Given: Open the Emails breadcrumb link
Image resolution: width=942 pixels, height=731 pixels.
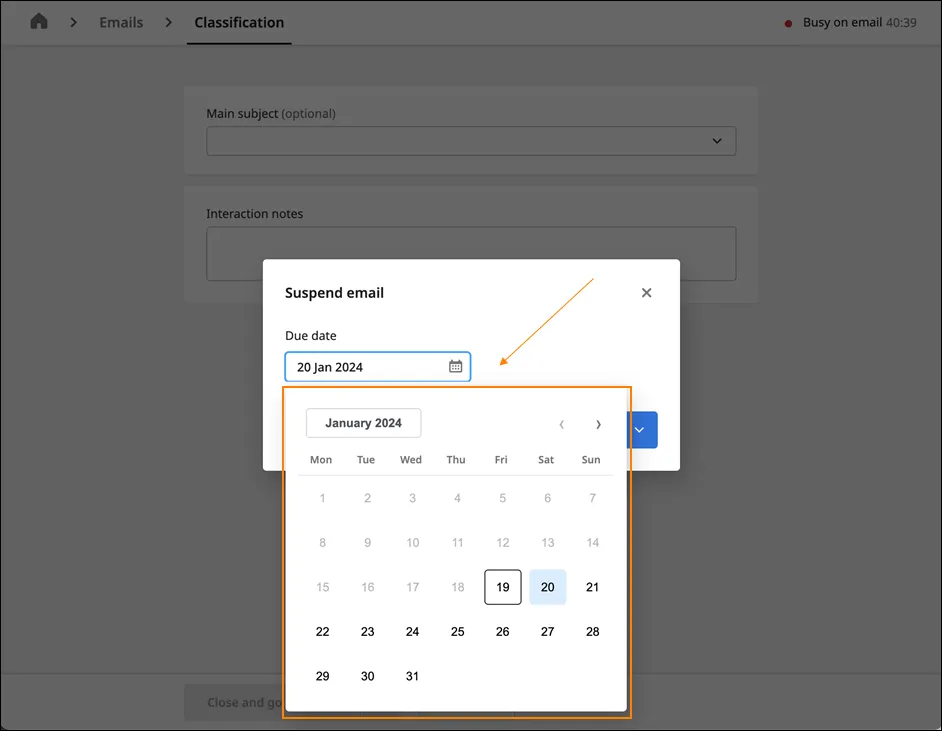Looking at the screenshot, I should (121, 22).
